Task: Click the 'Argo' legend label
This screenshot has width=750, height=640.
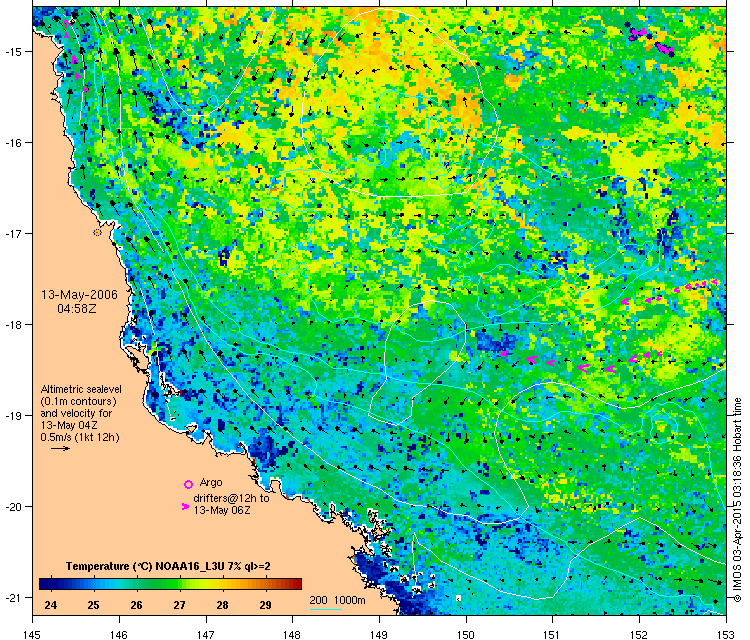Action: pos(211,483)
